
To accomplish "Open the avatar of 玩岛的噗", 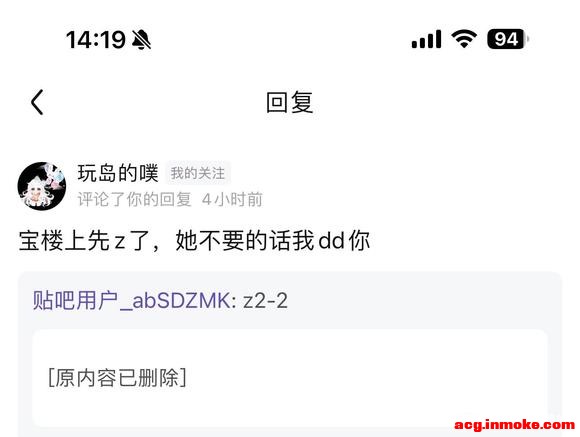I will click(x=42, y=186).
